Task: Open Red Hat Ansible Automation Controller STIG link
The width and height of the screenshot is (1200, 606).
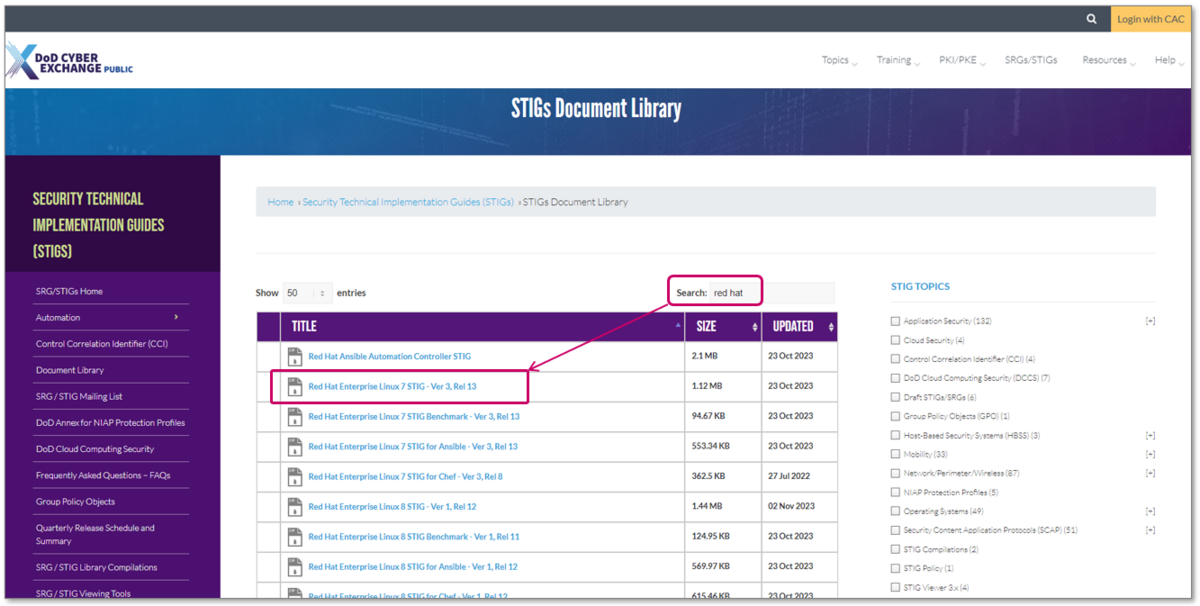Action: coord(389,356)
